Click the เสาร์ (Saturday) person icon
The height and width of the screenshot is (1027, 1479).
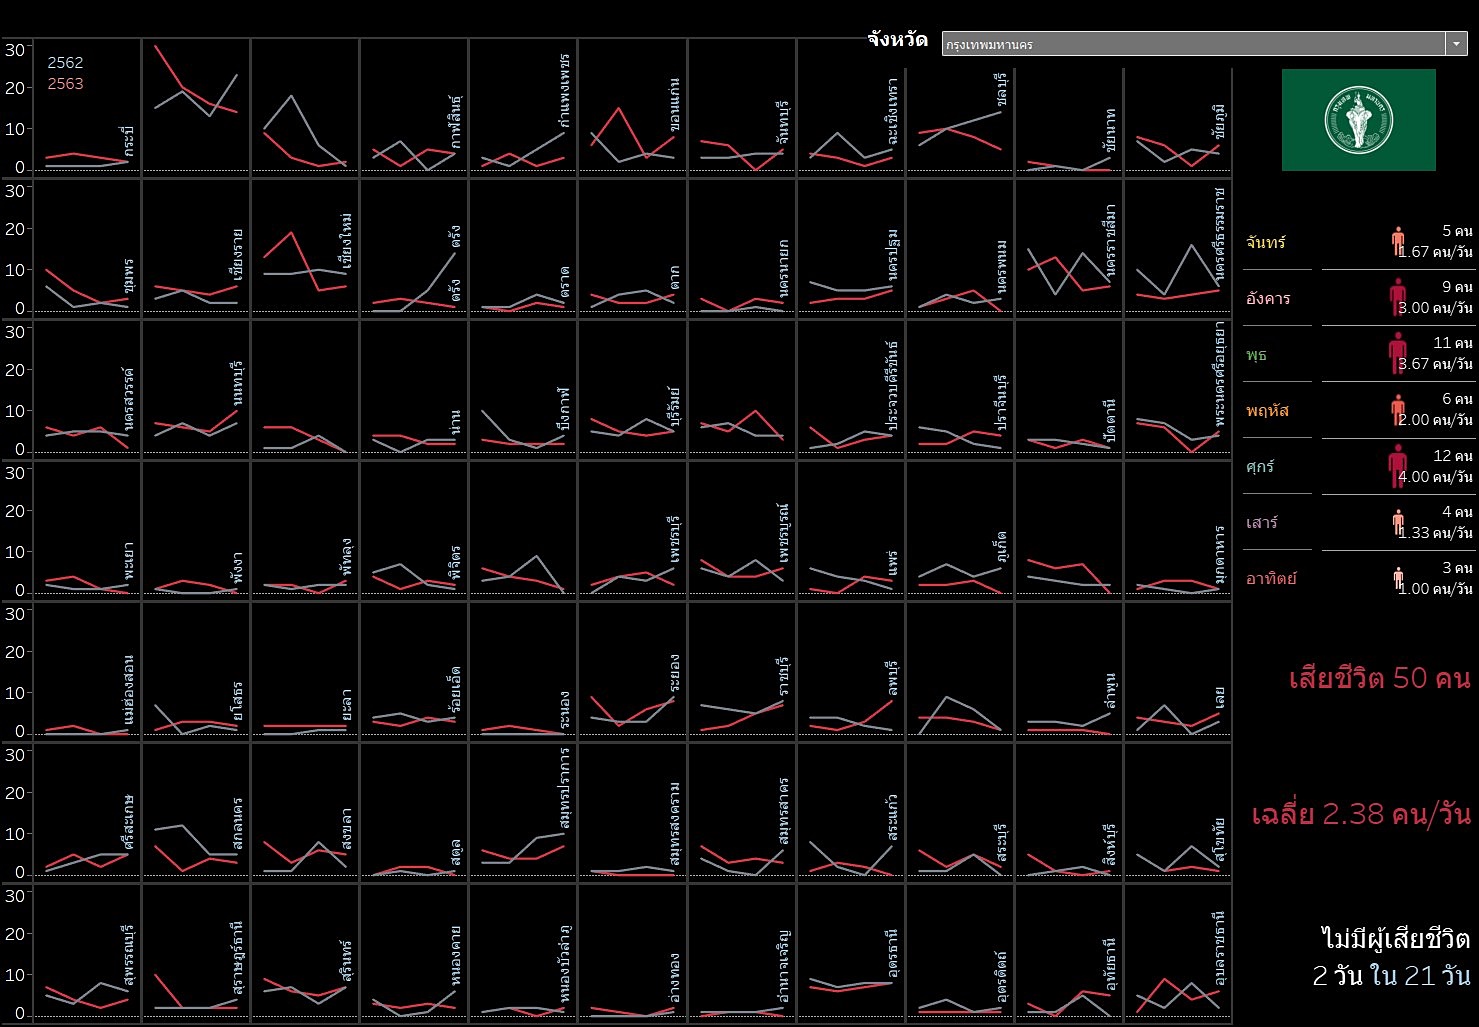click(x=1397, y=522)
